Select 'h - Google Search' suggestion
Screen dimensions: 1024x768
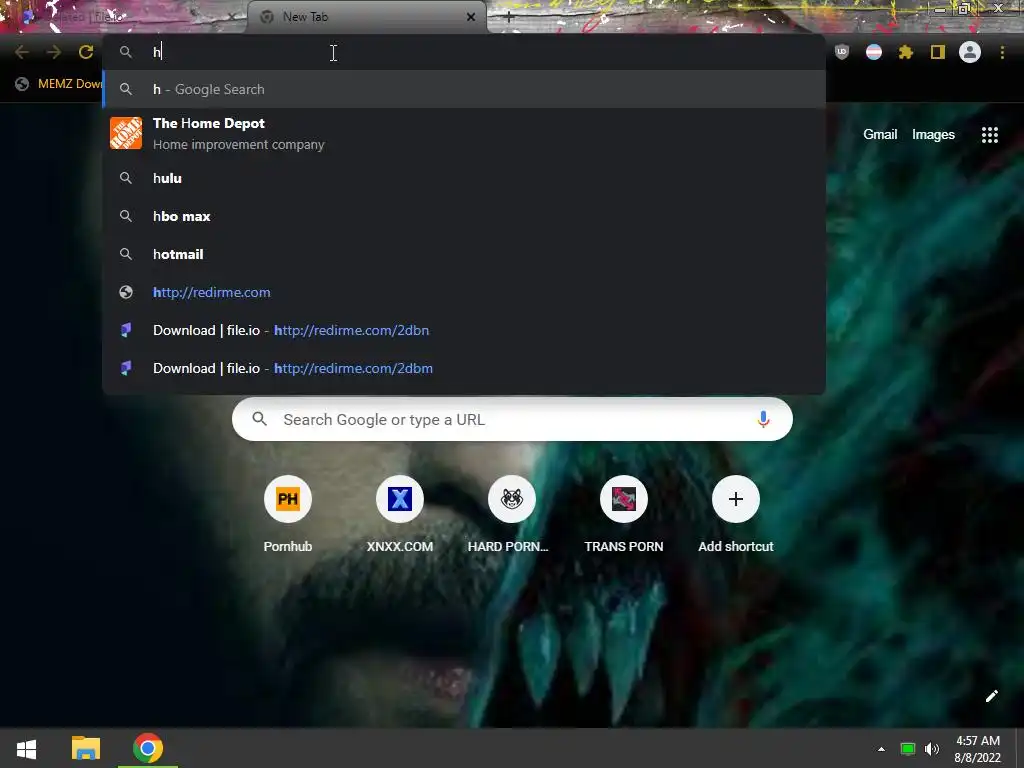tap(464, 89)
